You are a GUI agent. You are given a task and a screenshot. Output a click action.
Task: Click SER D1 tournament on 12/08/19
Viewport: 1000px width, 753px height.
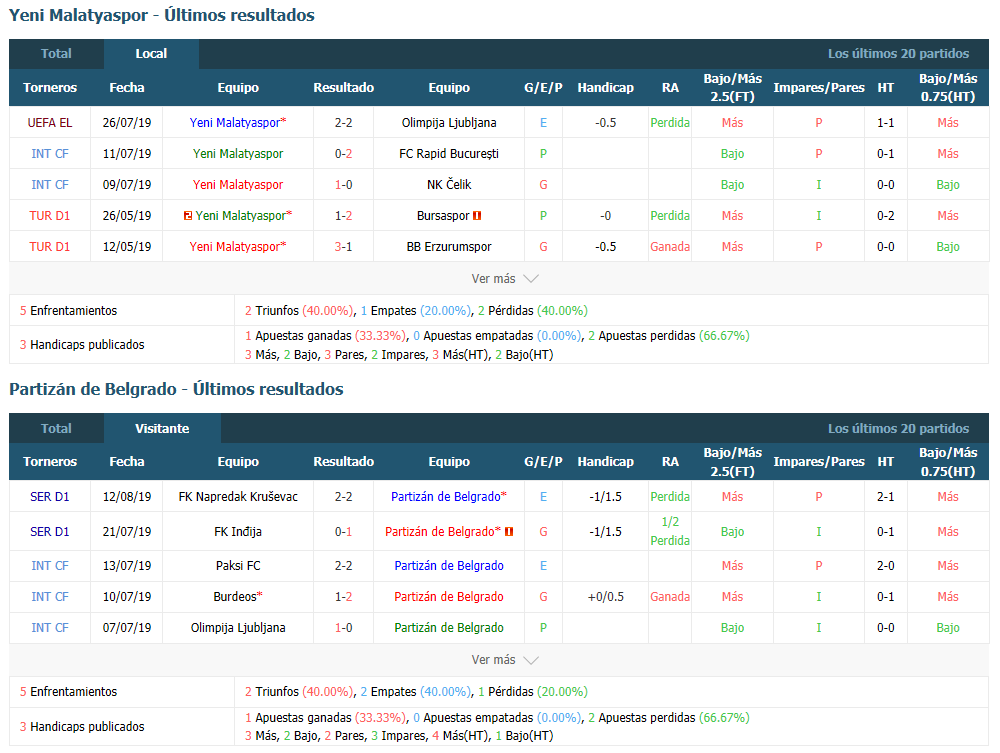tap(50, 497)
